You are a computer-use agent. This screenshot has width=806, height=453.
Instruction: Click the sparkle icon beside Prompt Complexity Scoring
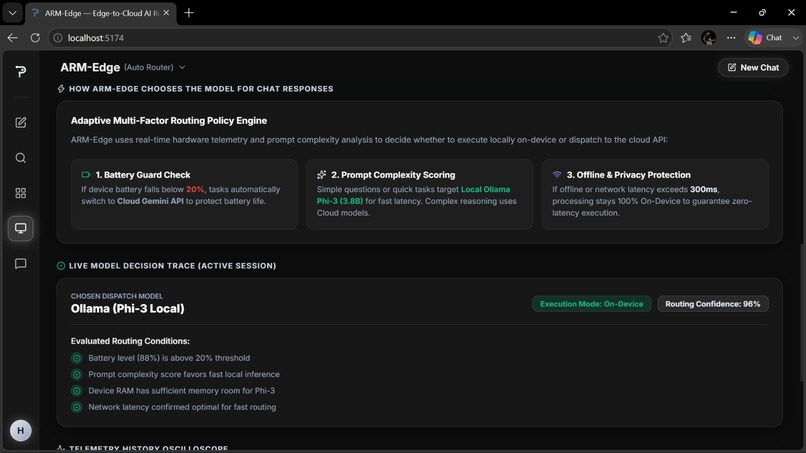pyautogui.click(x=321, y=175)
